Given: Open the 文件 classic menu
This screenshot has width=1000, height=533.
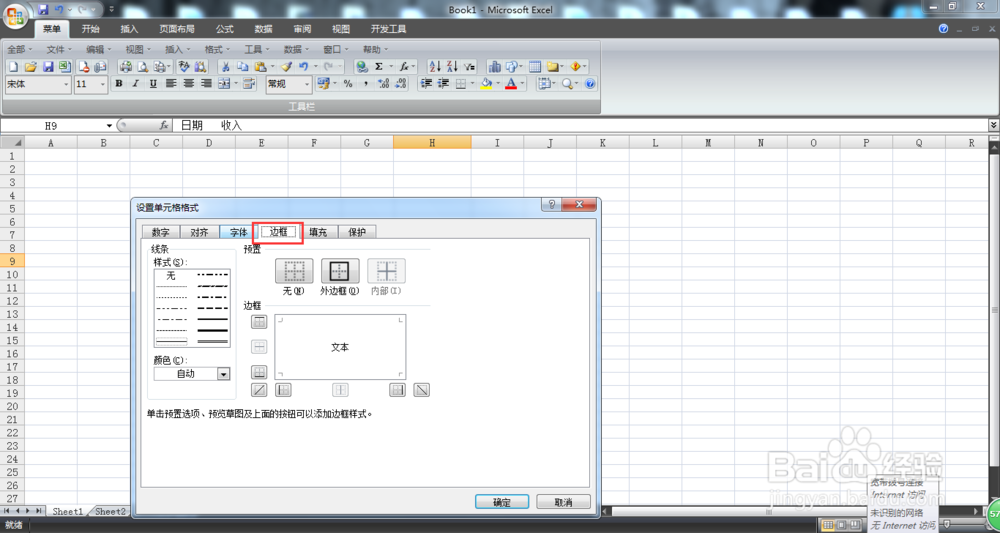Looking at the screenshot, I should 59,49.
